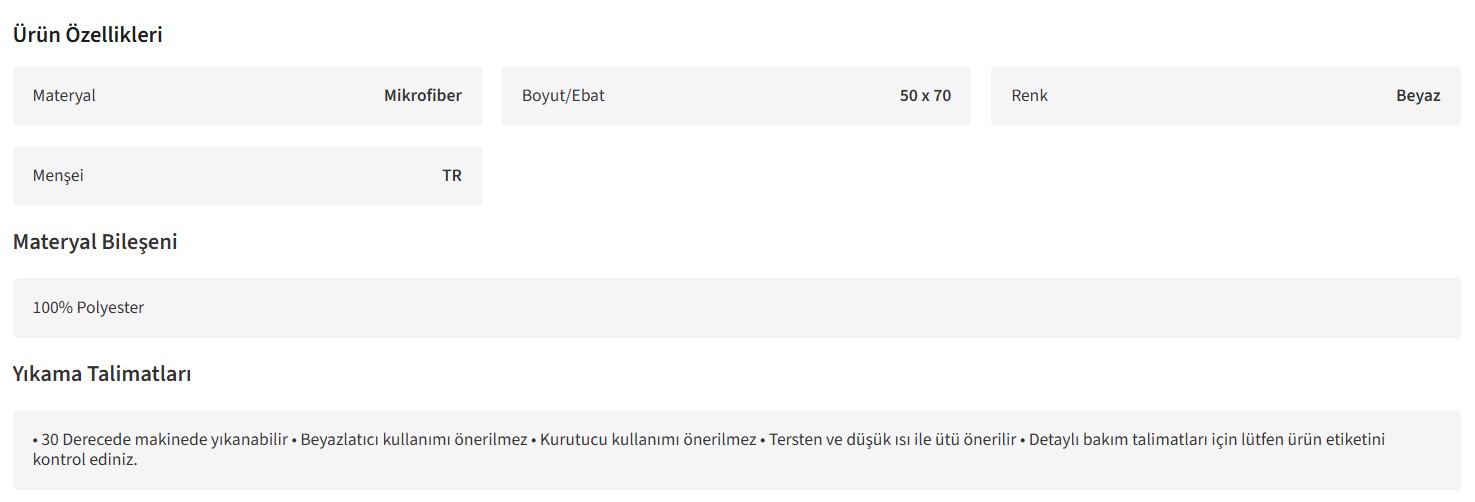Click the Kurutucu kullanımı önerilmez instruction
The height and width of the screenshot is (502, 1475).
click(647, 440)
